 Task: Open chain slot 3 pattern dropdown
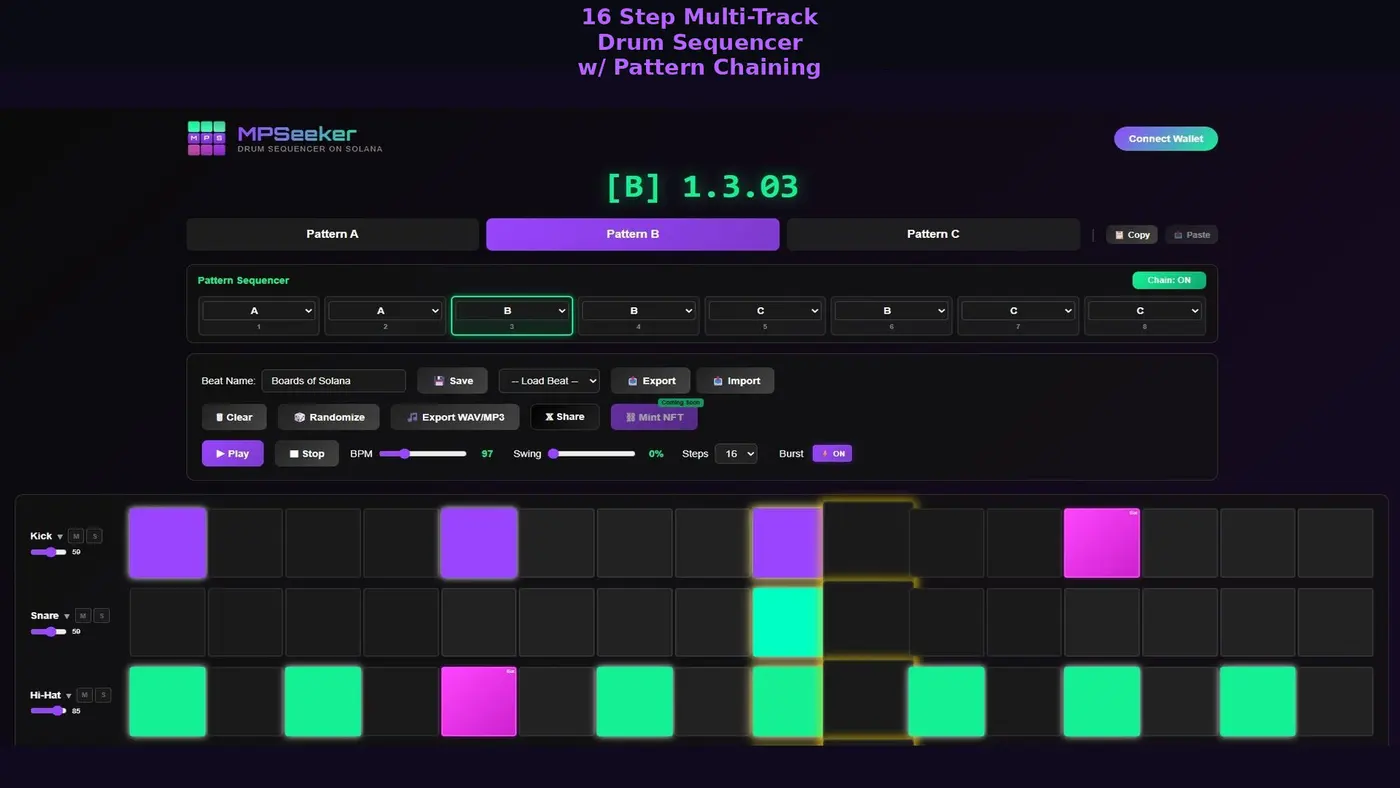coord(512,311)
